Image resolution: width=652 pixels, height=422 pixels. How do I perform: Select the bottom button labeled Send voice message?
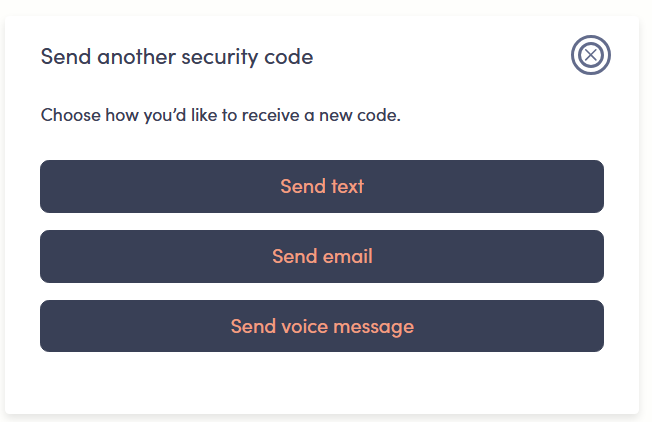tap(322, 326)
